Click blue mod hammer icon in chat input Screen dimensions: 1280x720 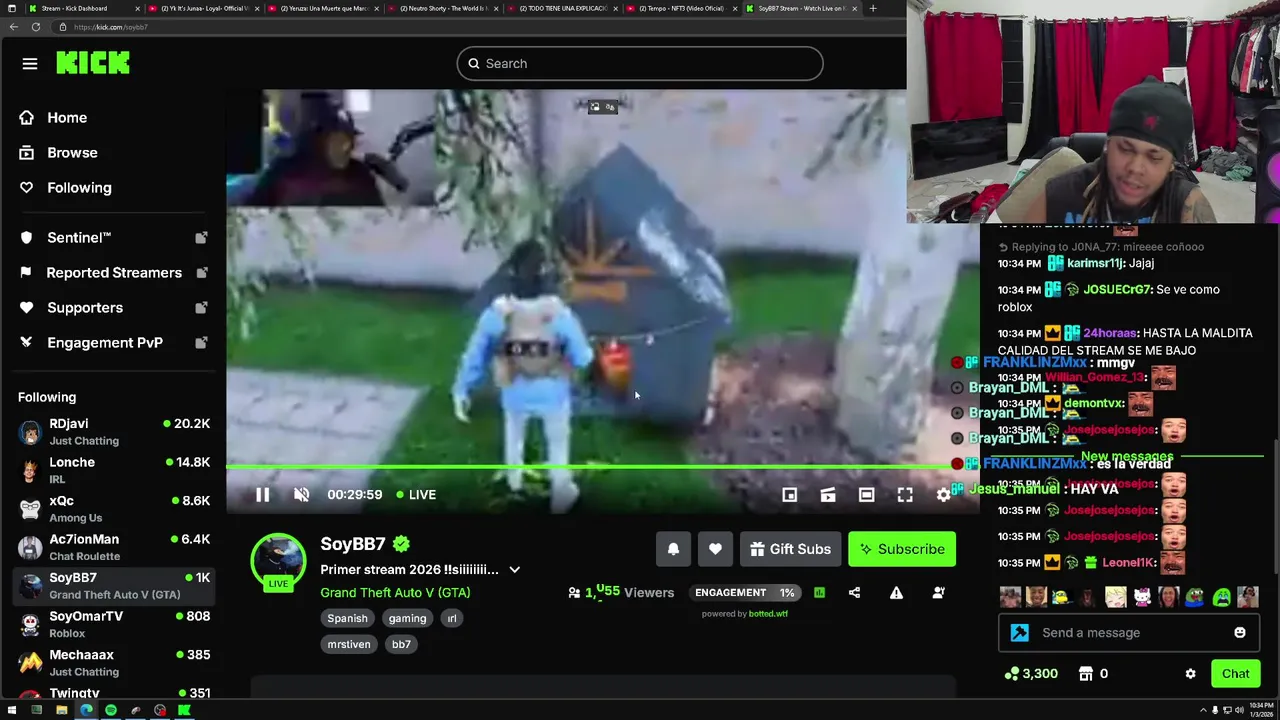point(1020,632)
